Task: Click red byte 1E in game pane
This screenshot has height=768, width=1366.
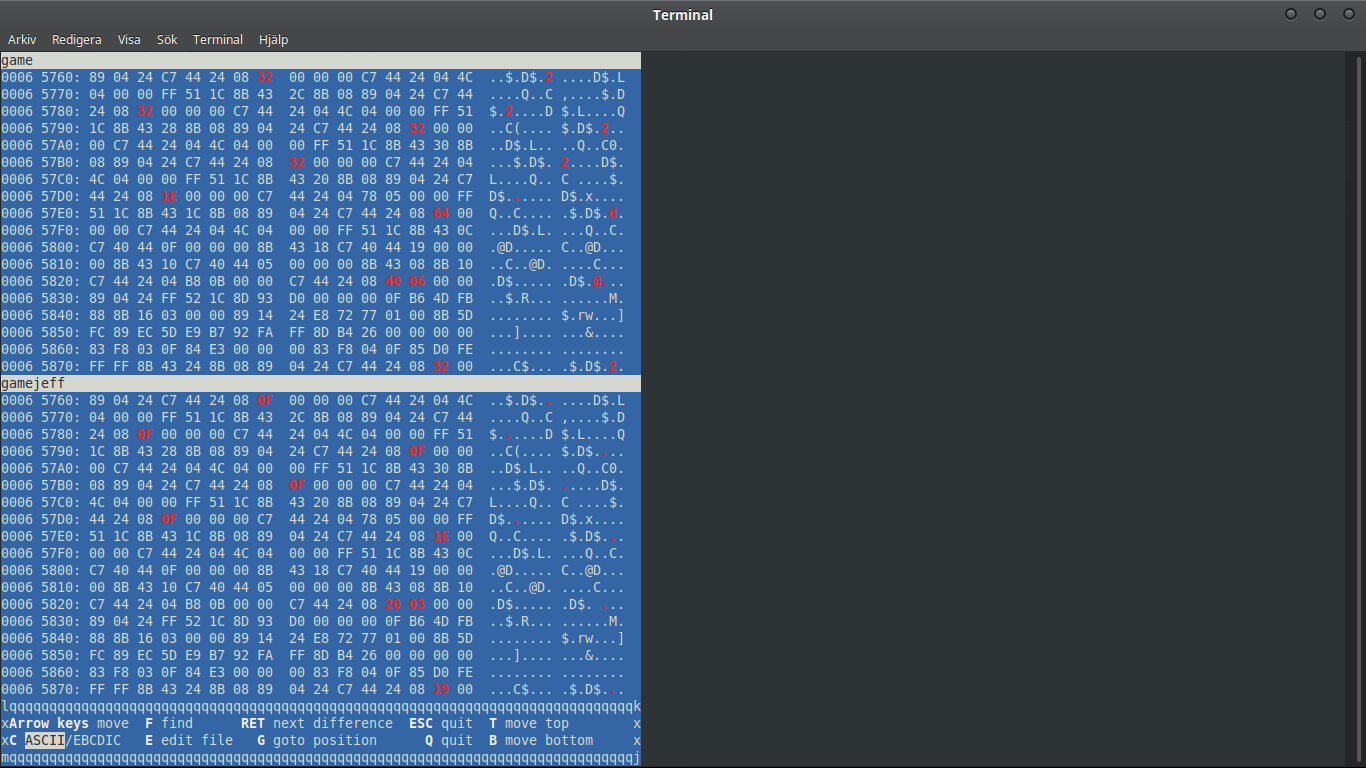Action: 169,196
